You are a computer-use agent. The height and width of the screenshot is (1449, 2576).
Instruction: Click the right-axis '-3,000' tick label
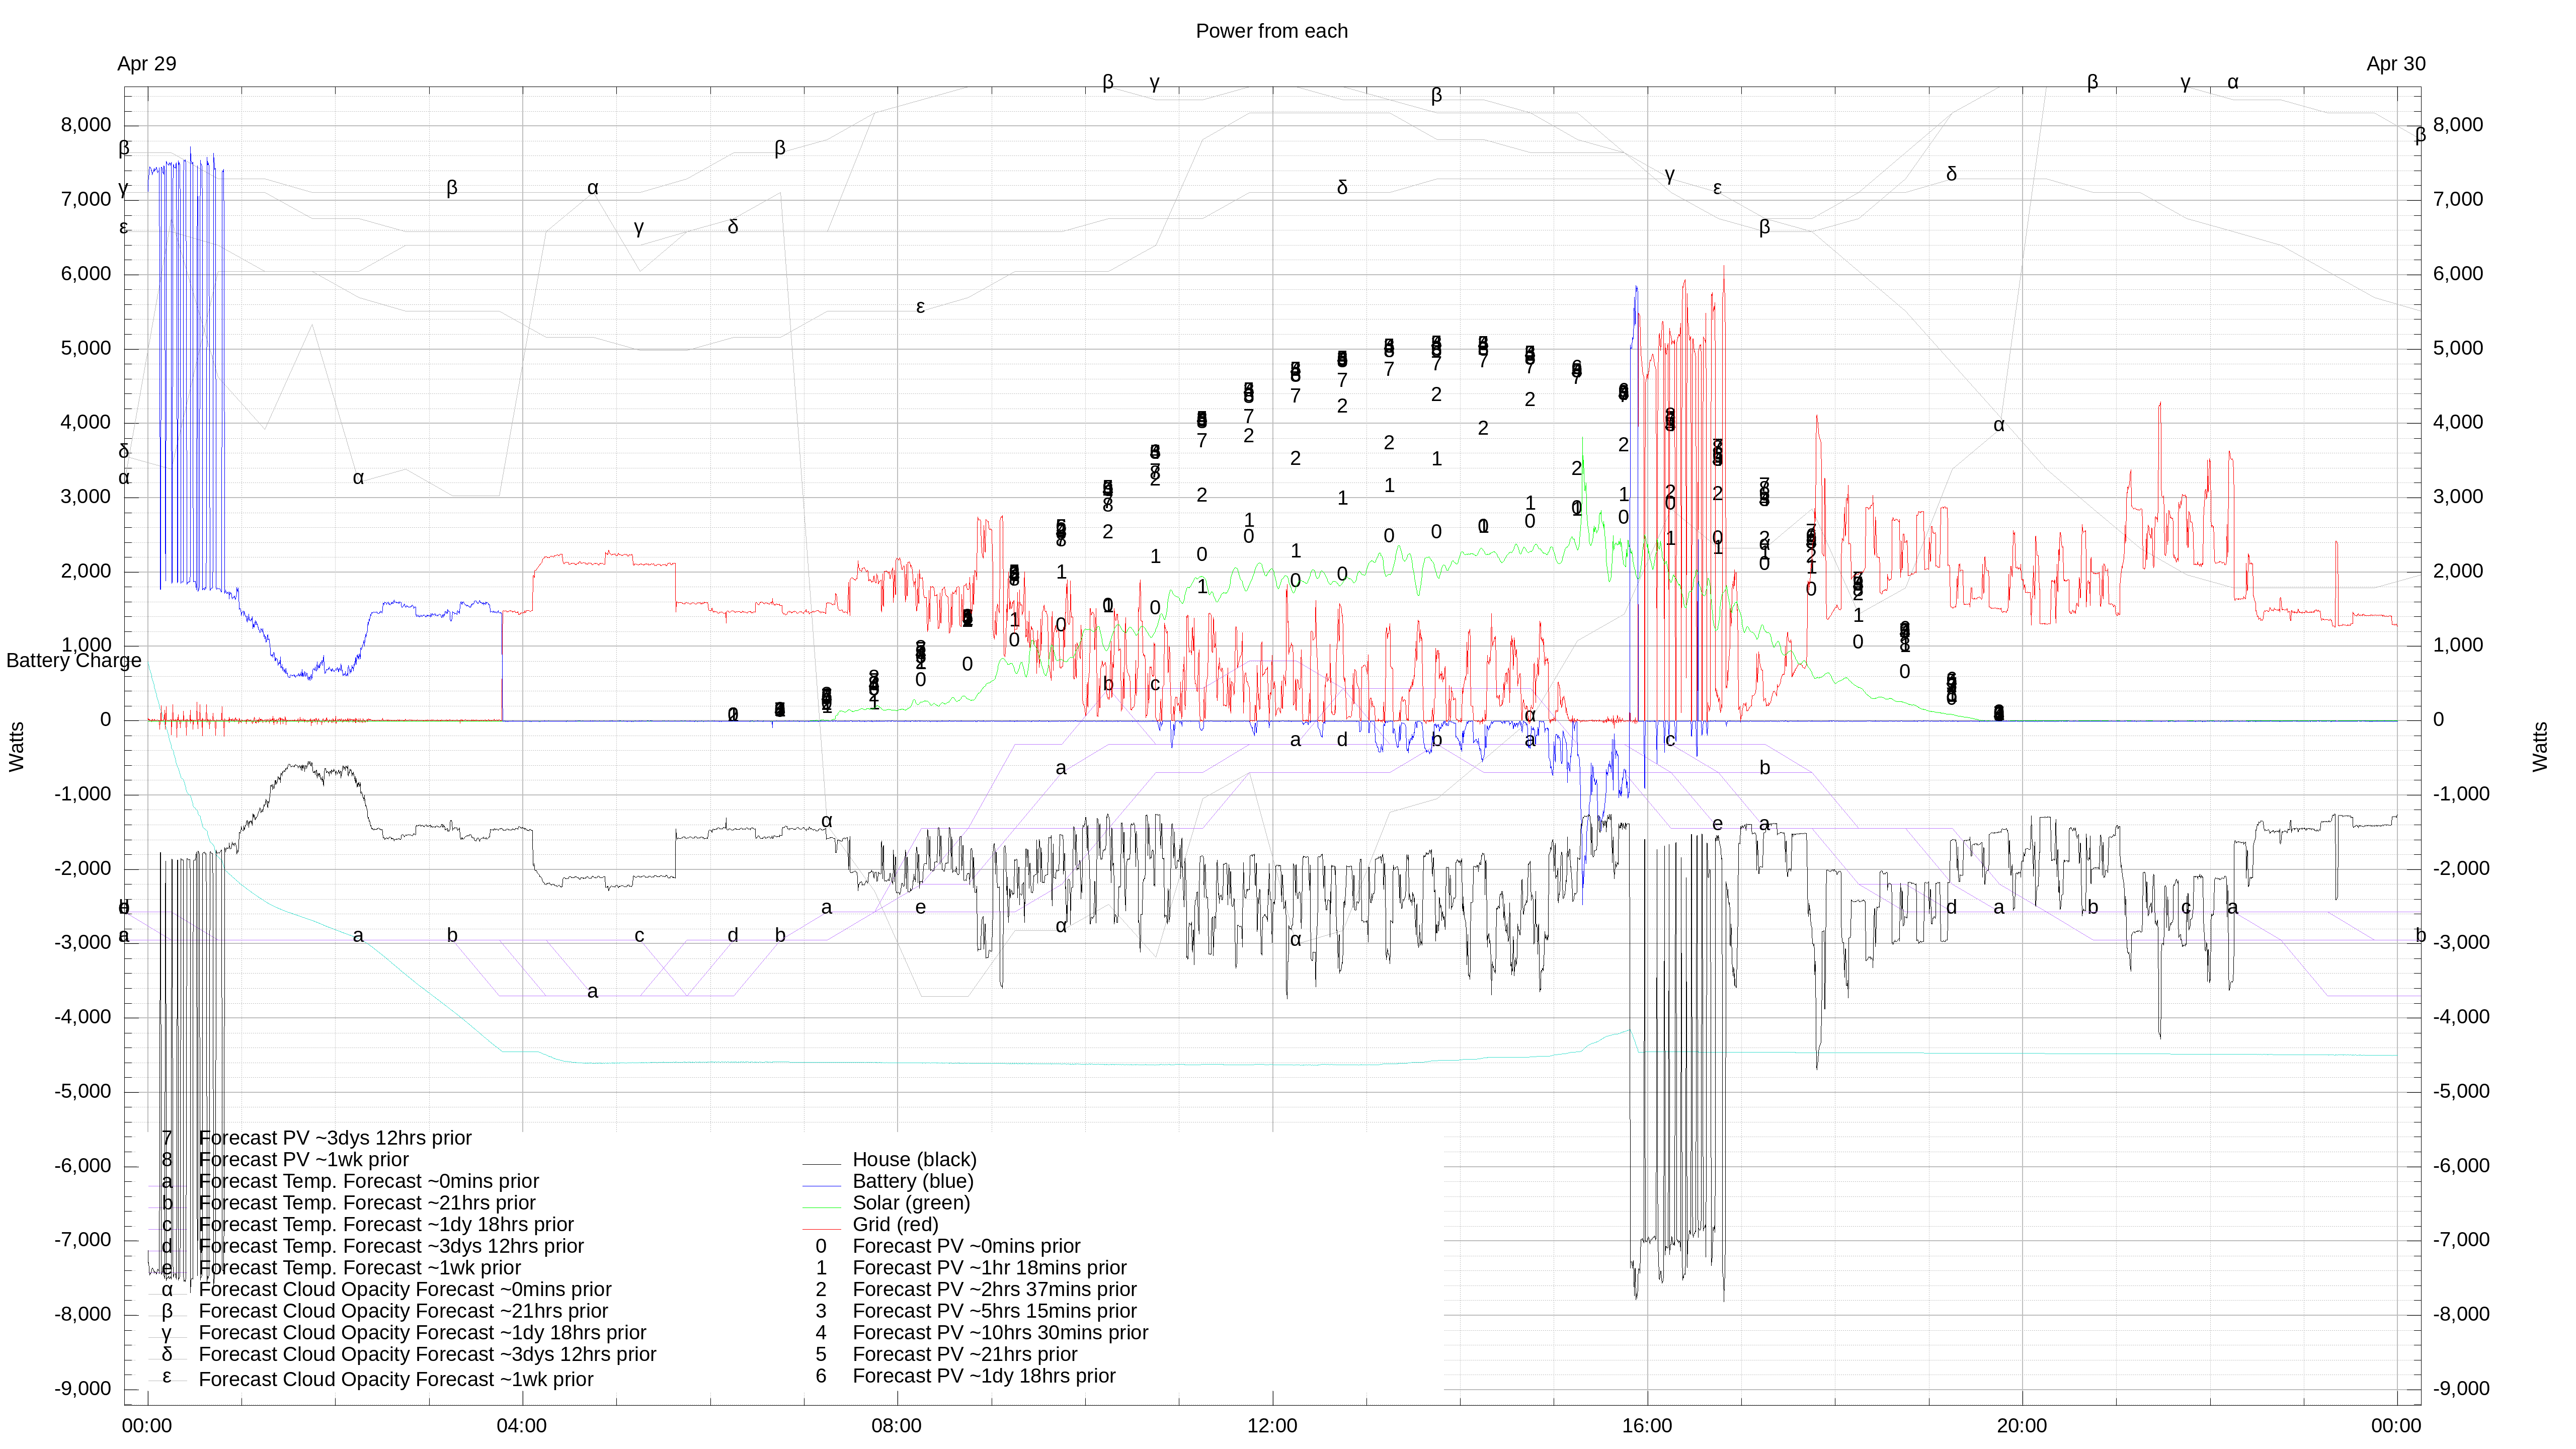[2461, 943]
